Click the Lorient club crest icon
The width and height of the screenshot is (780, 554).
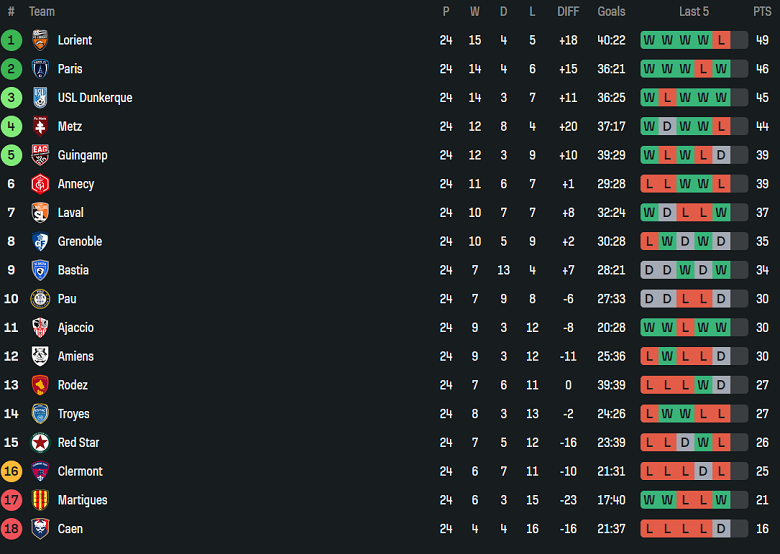pos(40,40)
